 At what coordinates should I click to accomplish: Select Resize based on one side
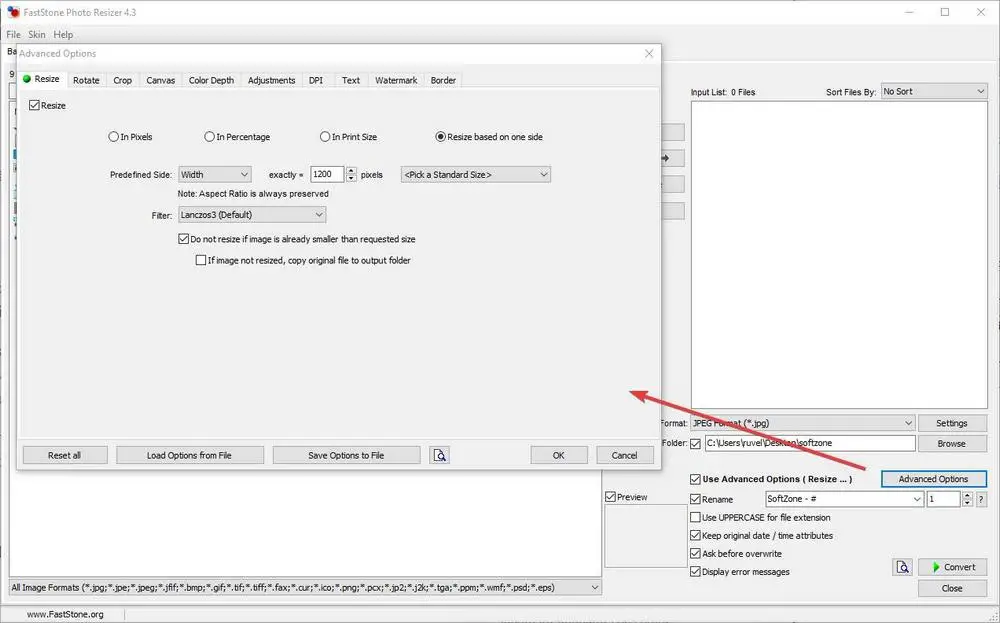pyautogui.click(x=440, y=136)
